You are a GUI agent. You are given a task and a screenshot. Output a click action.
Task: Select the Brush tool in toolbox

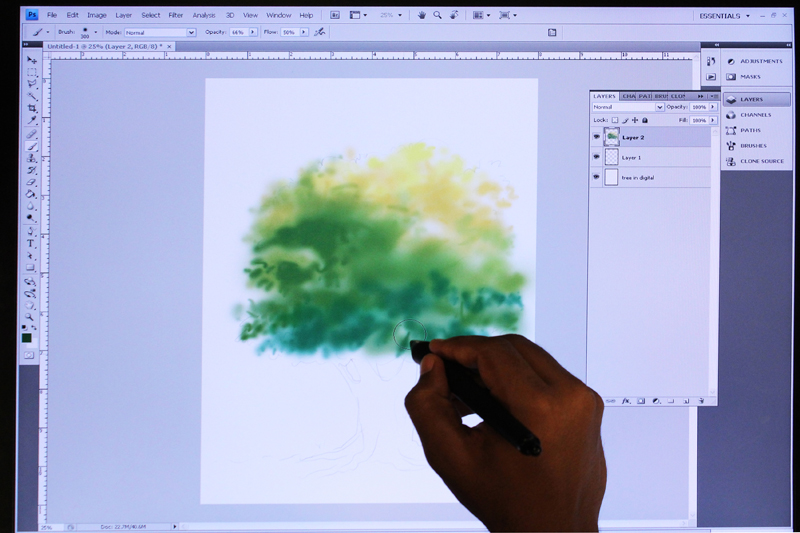[32, 146]
